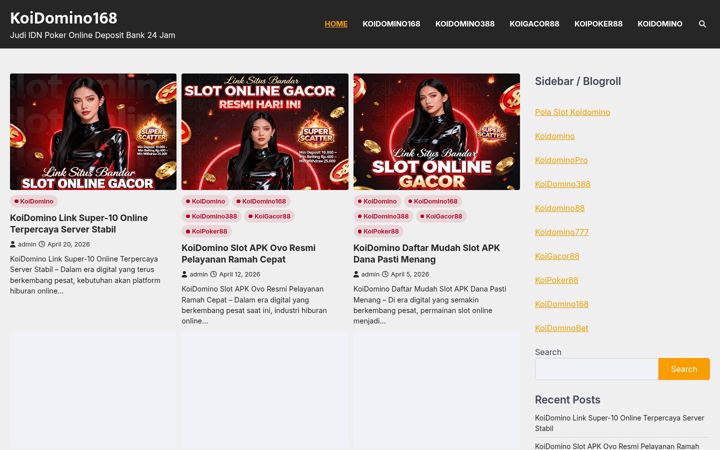Screen dimensions: 720x450
Task: Select KoiDomino388 tag under Slot APK Ovo post
Action: tap(211, 216)
